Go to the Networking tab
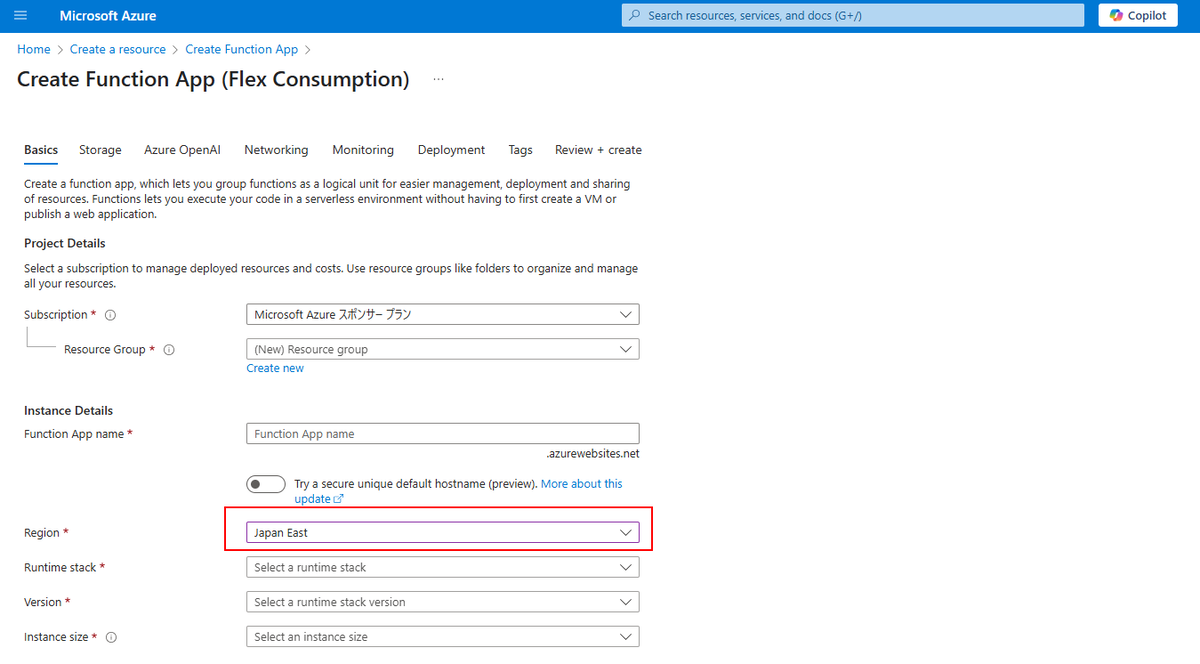This screenshot has width=1200, height=664. 276,150
